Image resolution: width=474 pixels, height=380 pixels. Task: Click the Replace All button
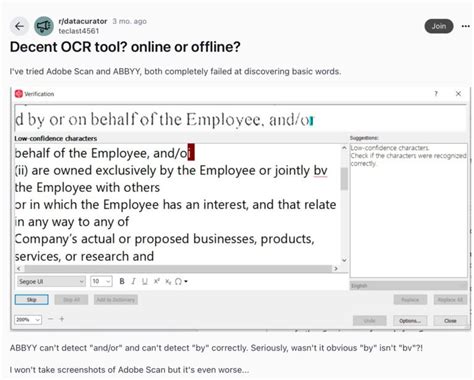click(x=450, y=300)
